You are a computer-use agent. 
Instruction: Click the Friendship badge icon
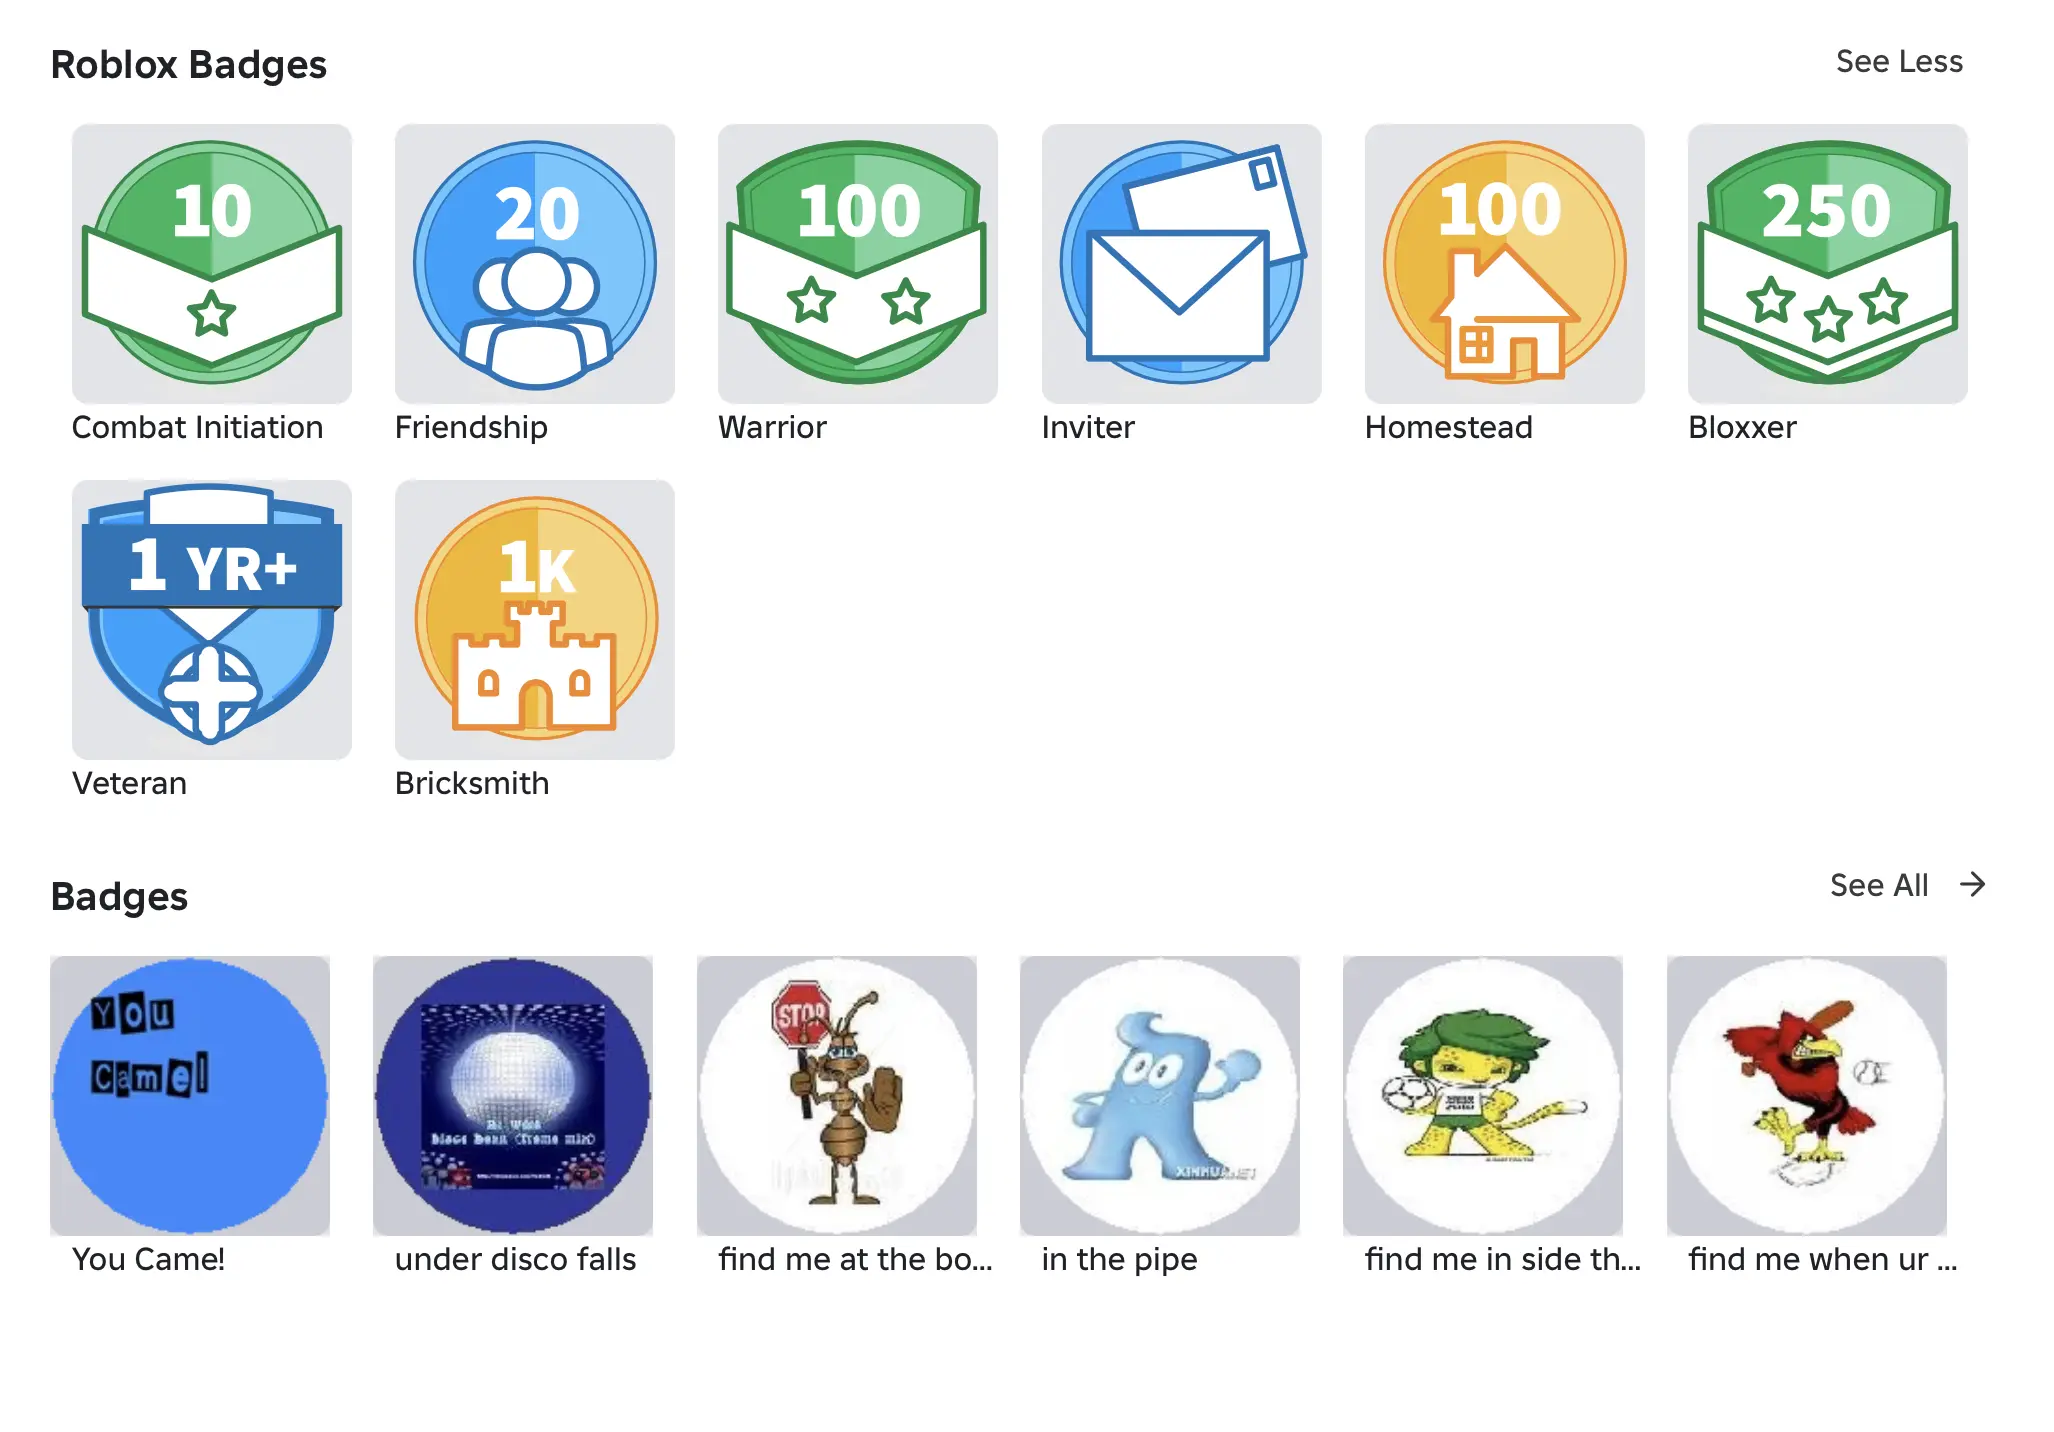534,263
